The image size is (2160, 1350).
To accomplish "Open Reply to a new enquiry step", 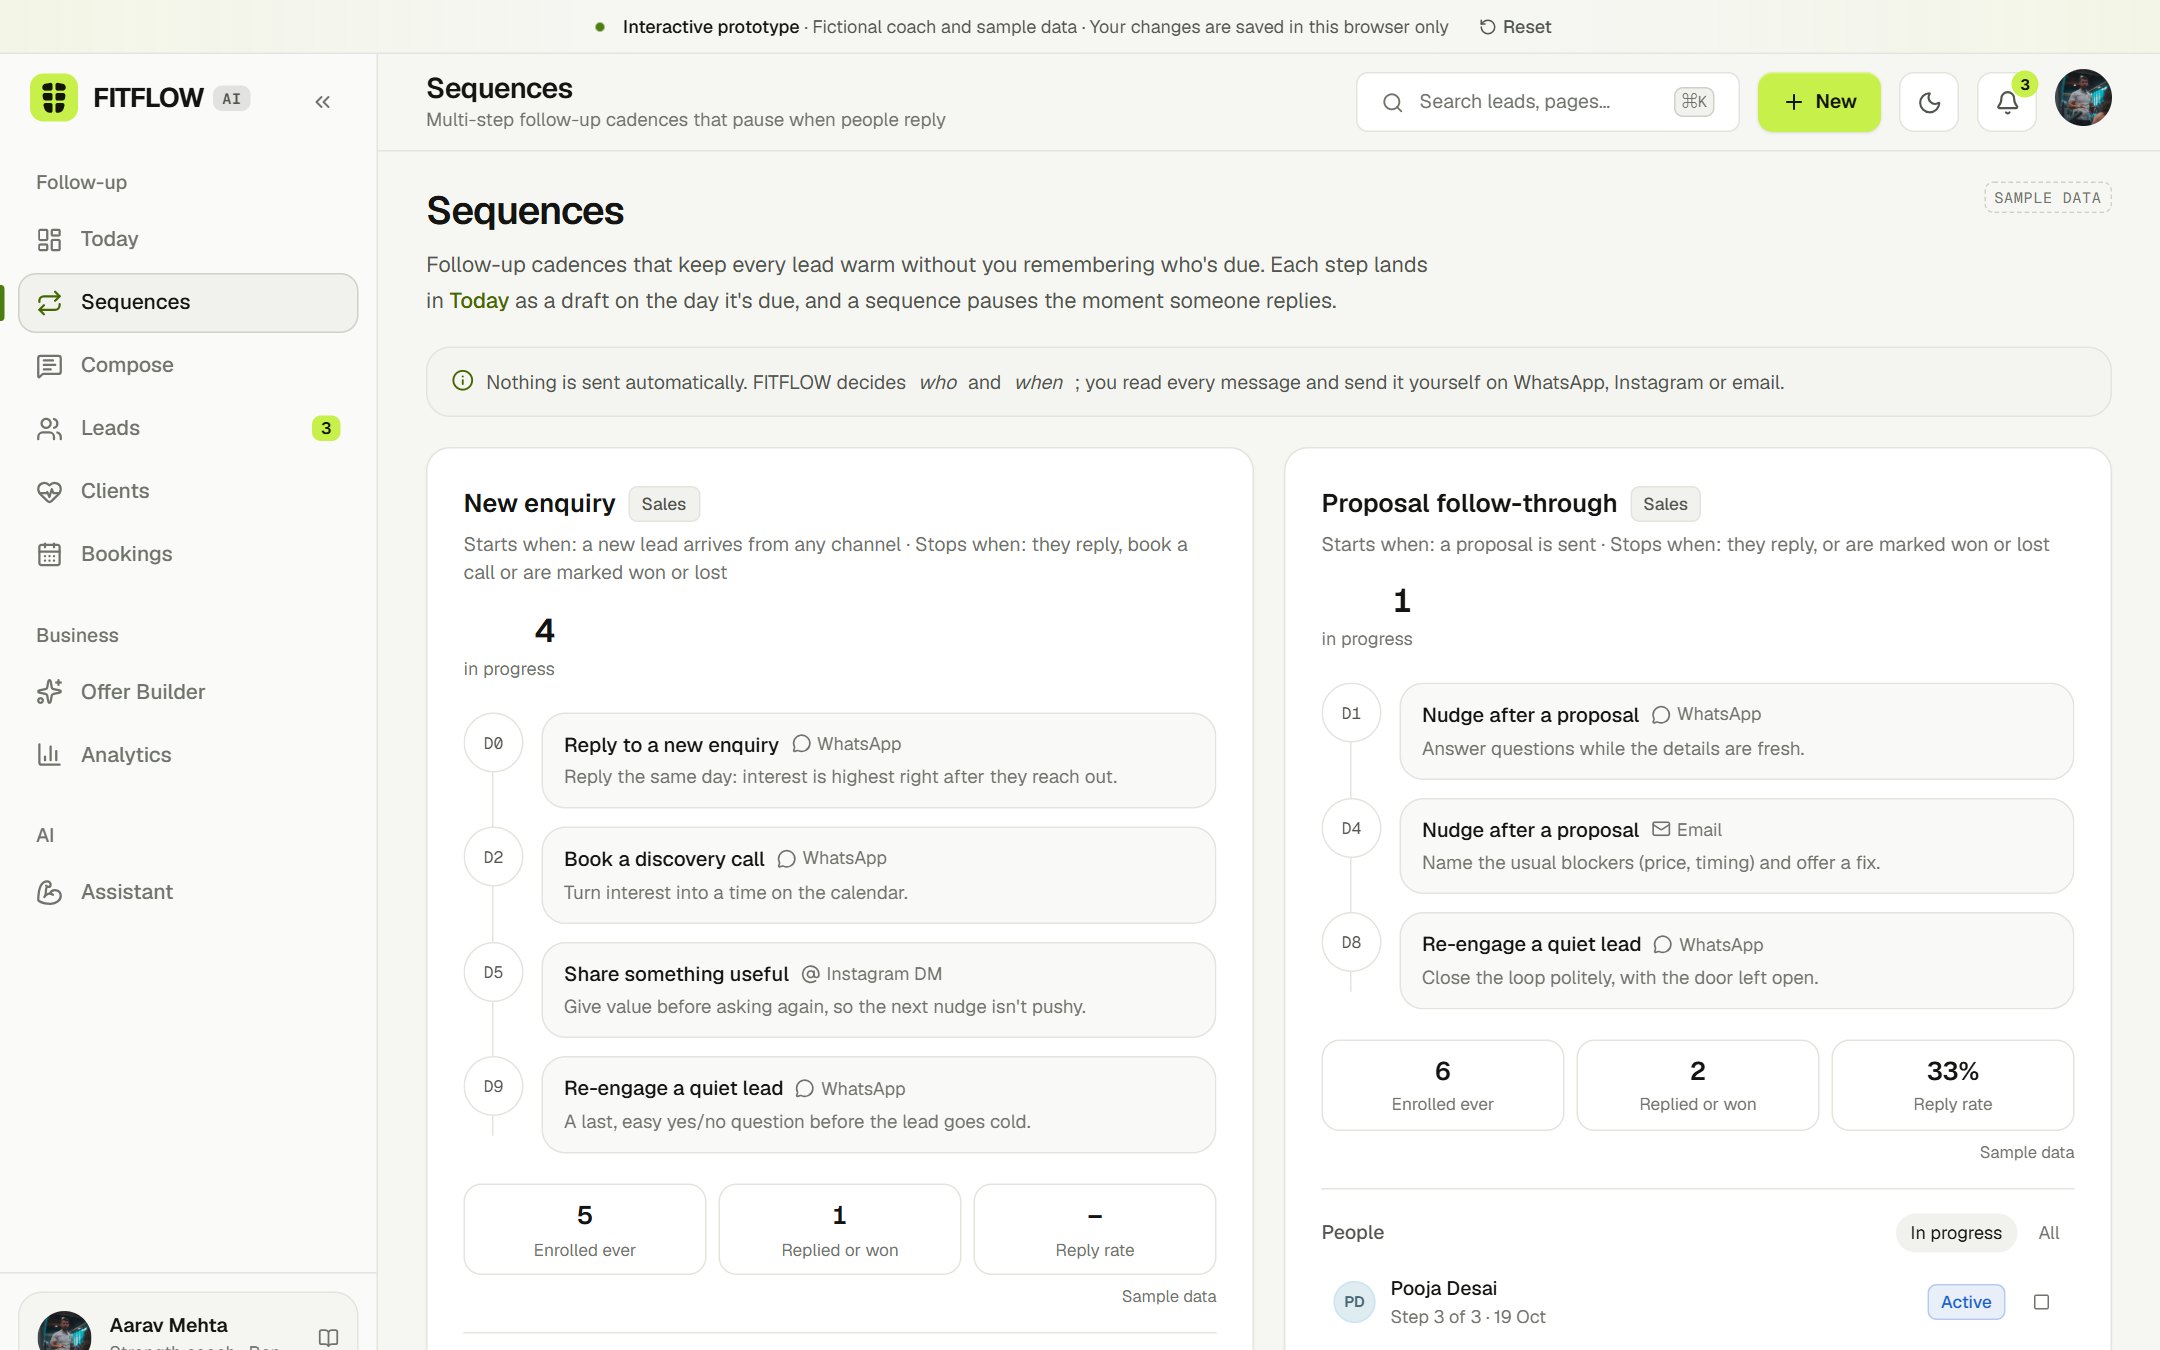I will point(878,760).
